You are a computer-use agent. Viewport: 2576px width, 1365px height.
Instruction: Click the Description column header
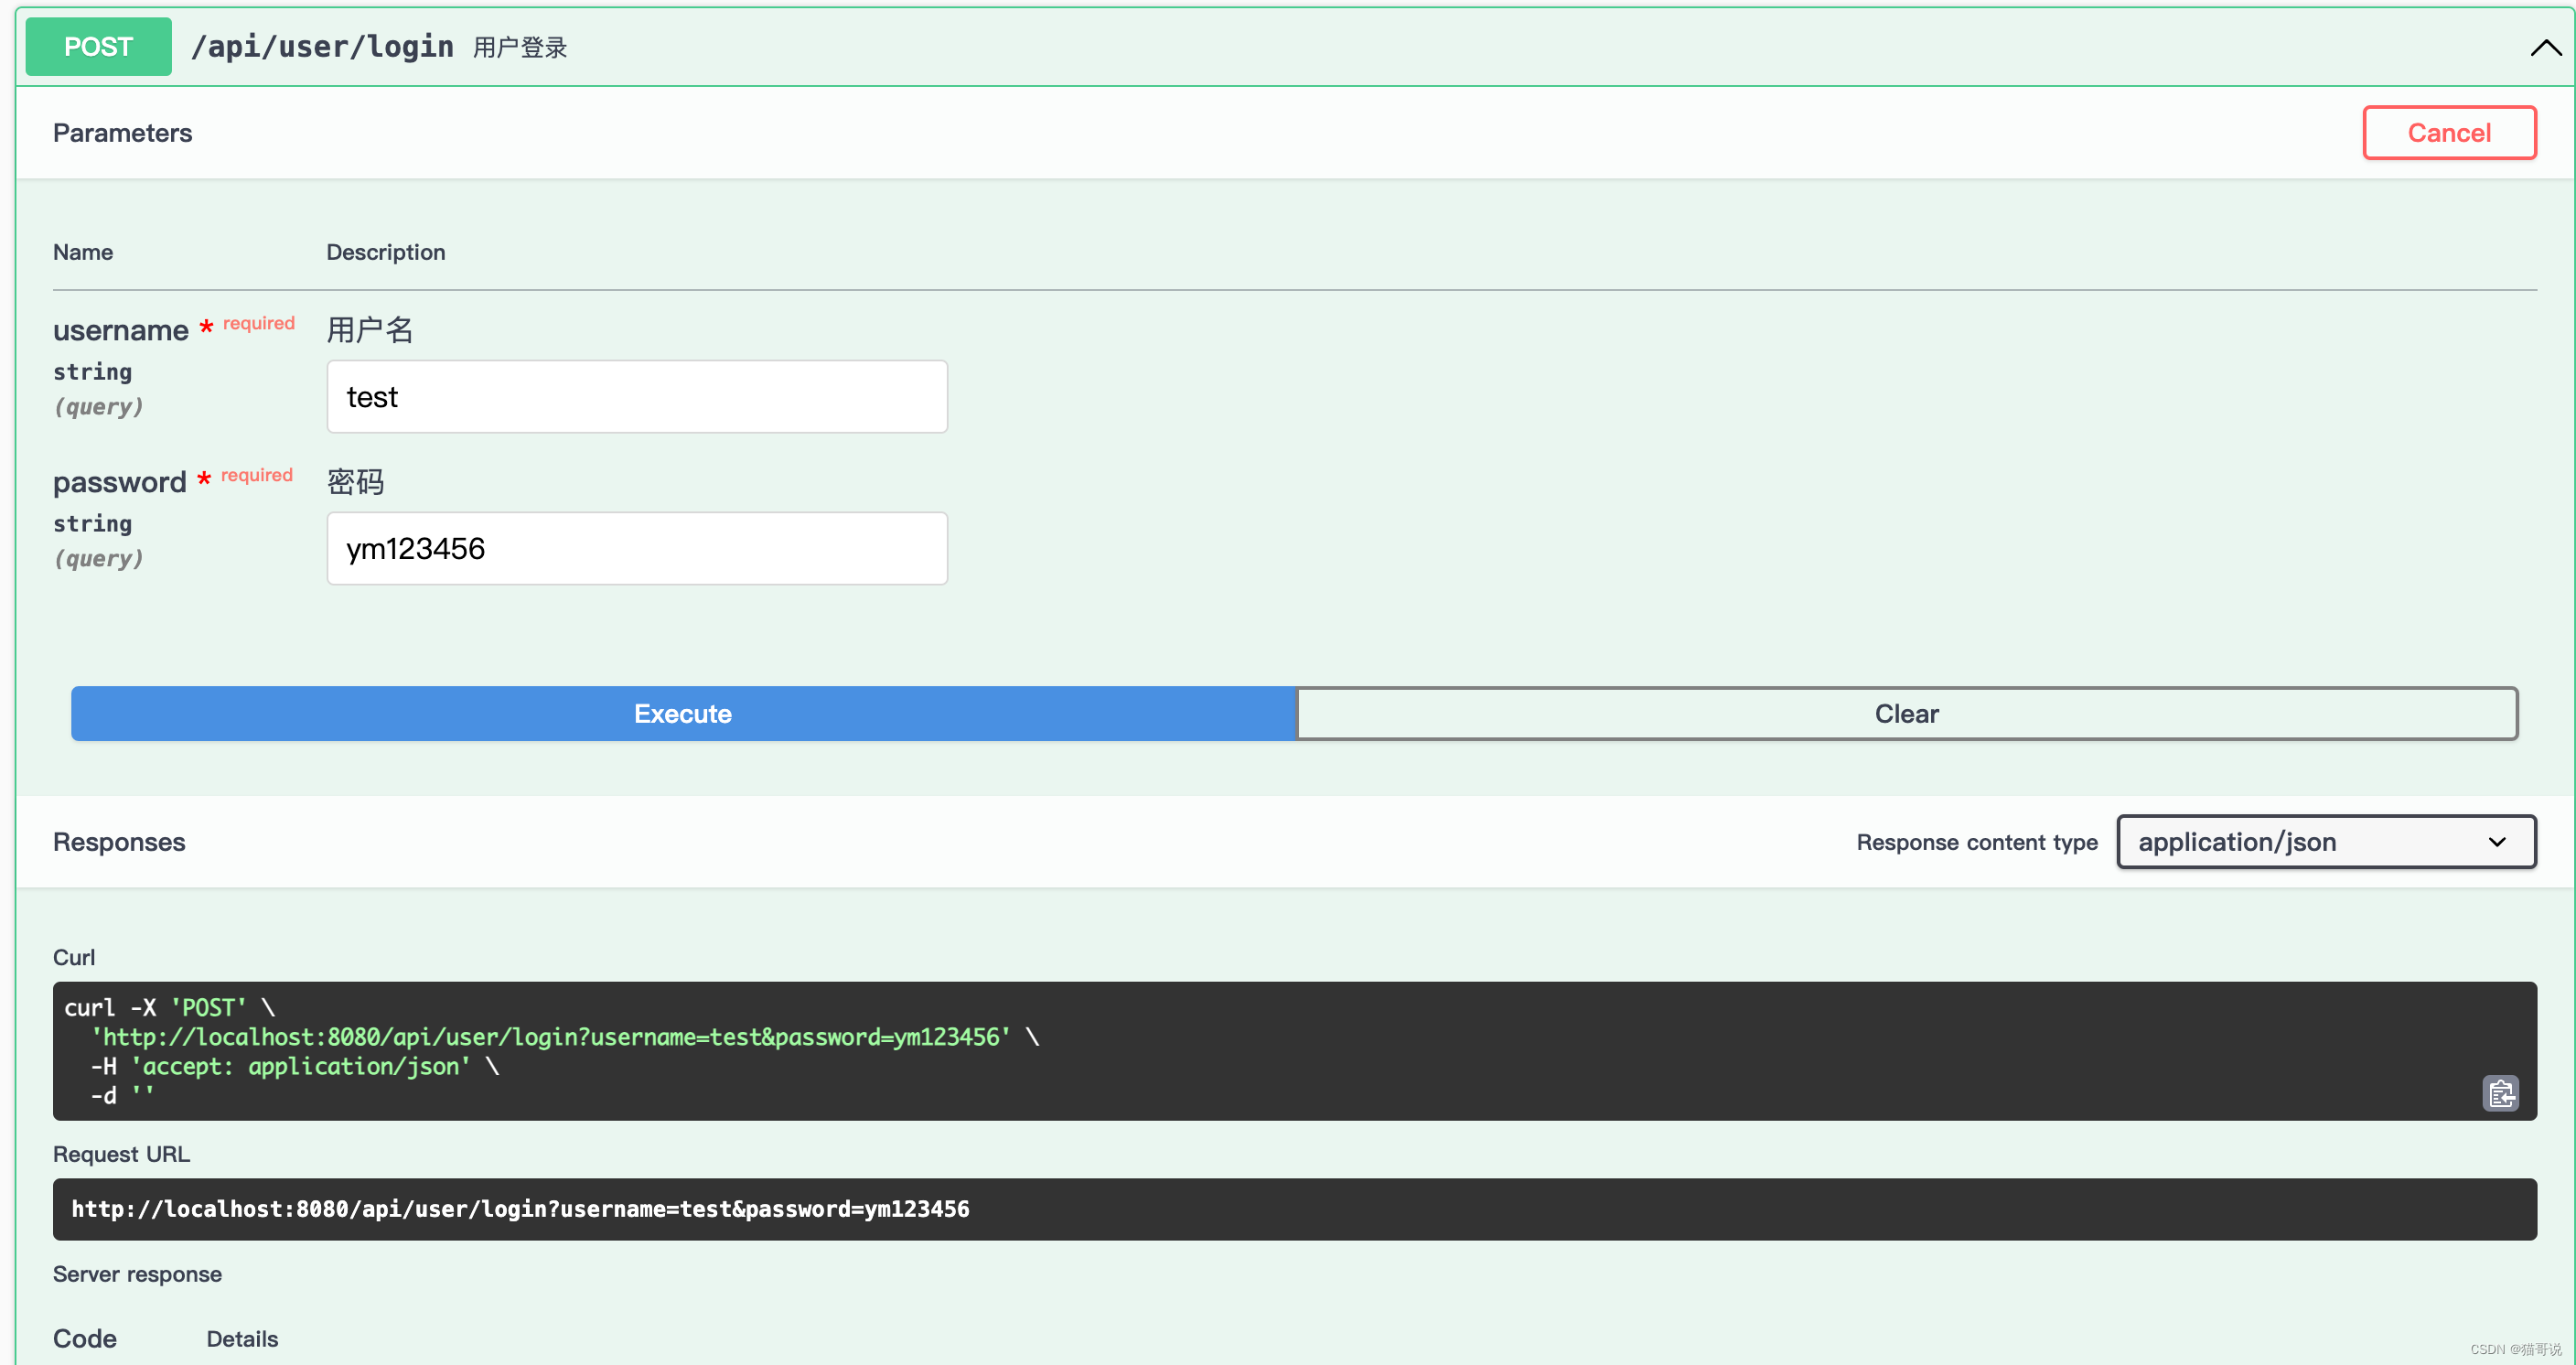coord(386,252)
